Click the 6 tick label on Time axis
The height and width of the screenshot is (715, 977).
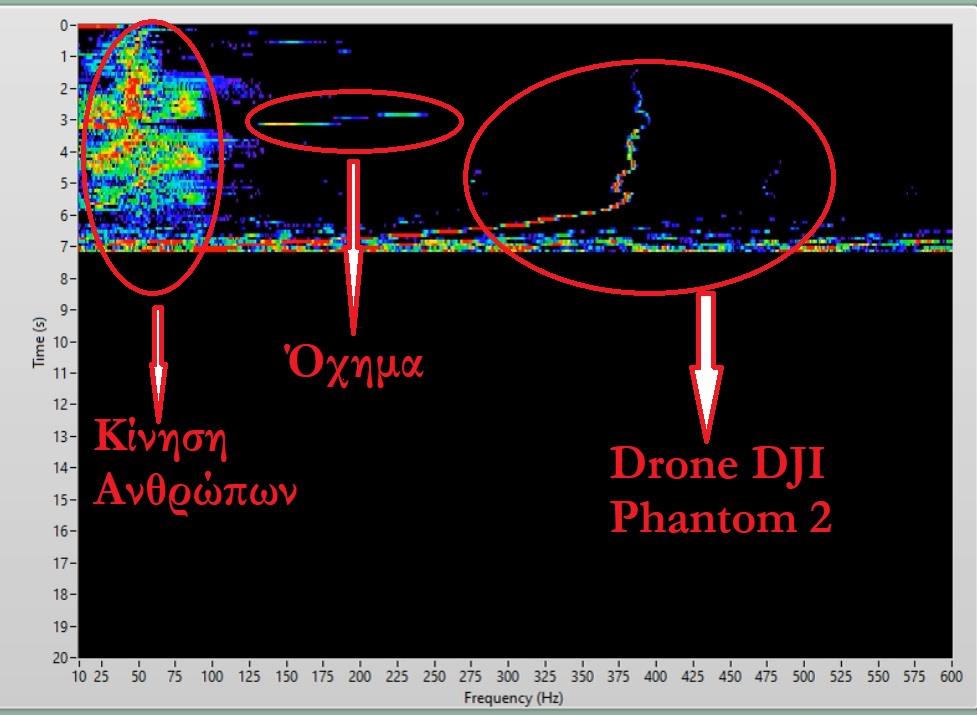(64, 215)
